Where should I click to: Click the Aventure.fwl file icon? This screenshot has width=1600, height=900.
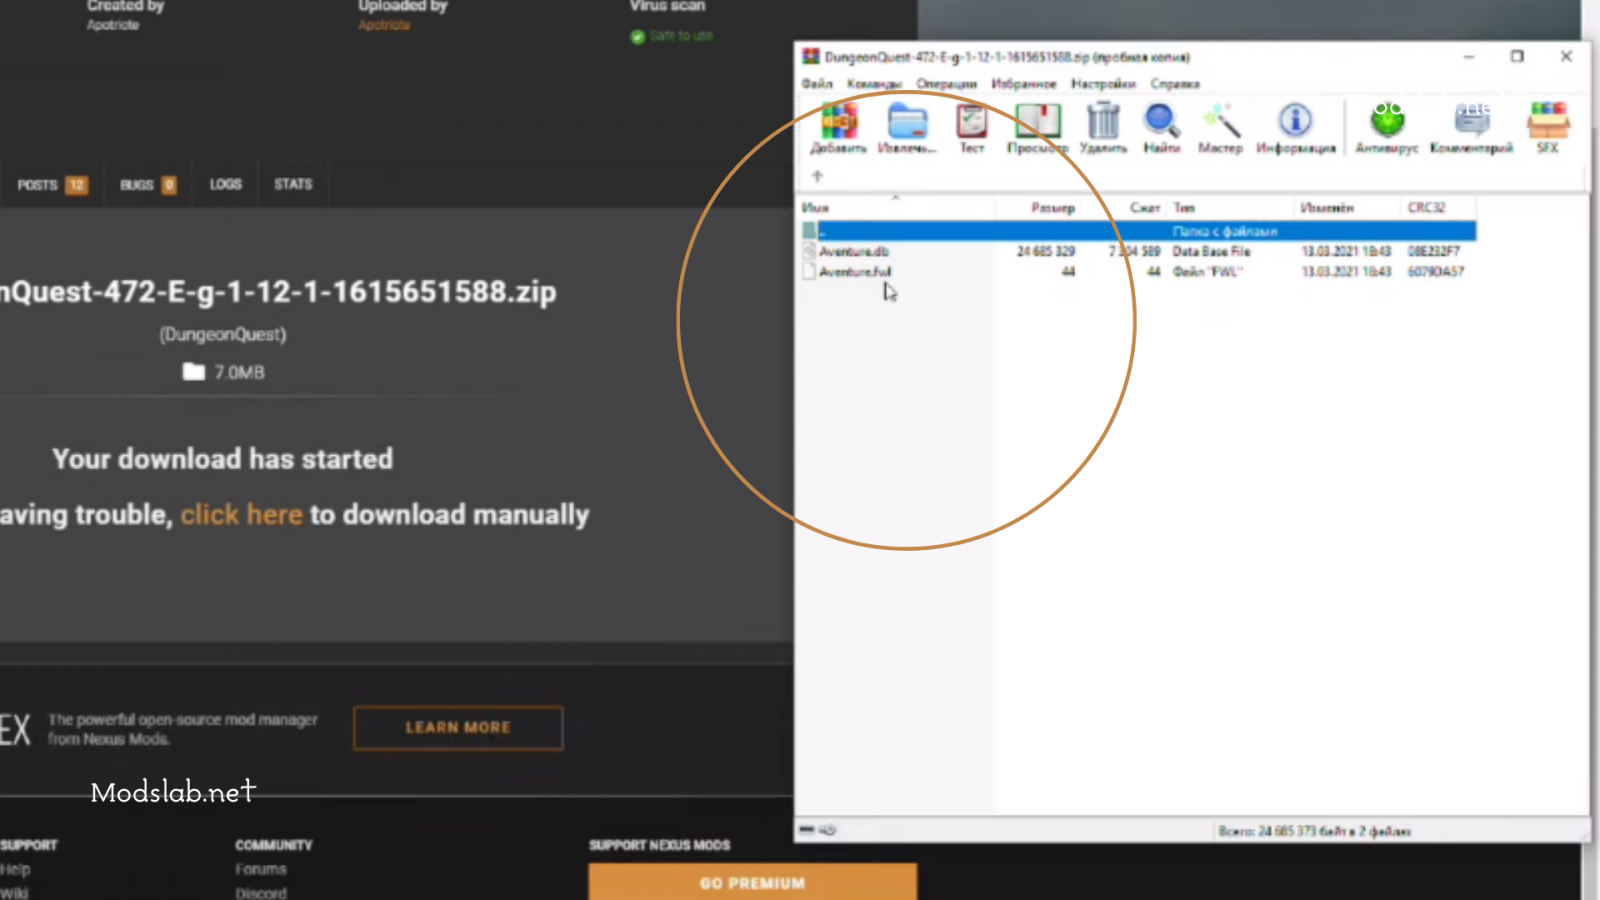pos(809,271)
